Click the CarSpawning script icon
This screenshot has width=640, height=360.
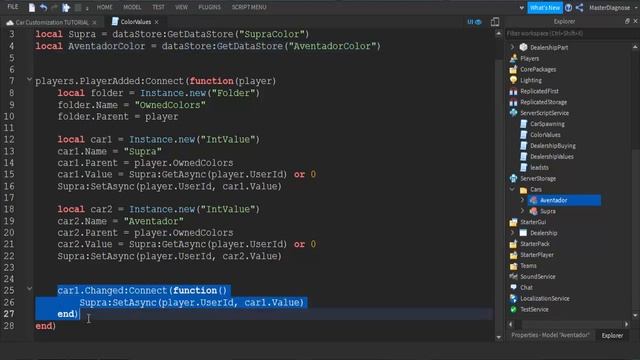pyautogui.click(x=524, y=124)
